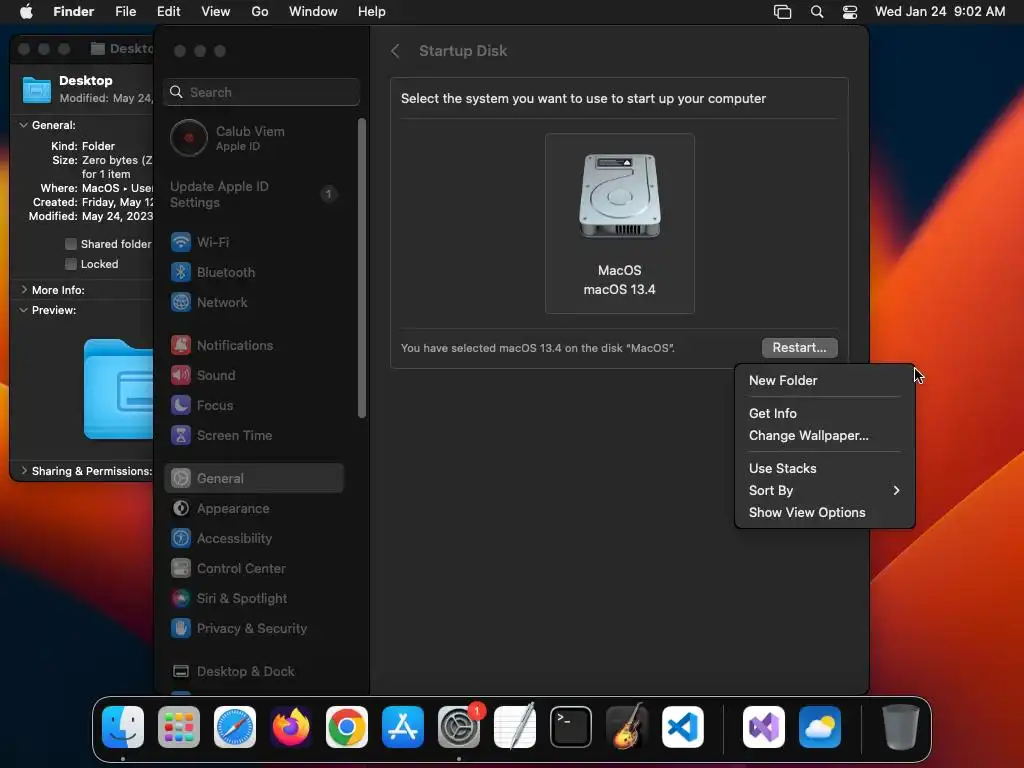
Task: Open Wi-Fi settings in the sidebar
Action: tap(255, 242)
